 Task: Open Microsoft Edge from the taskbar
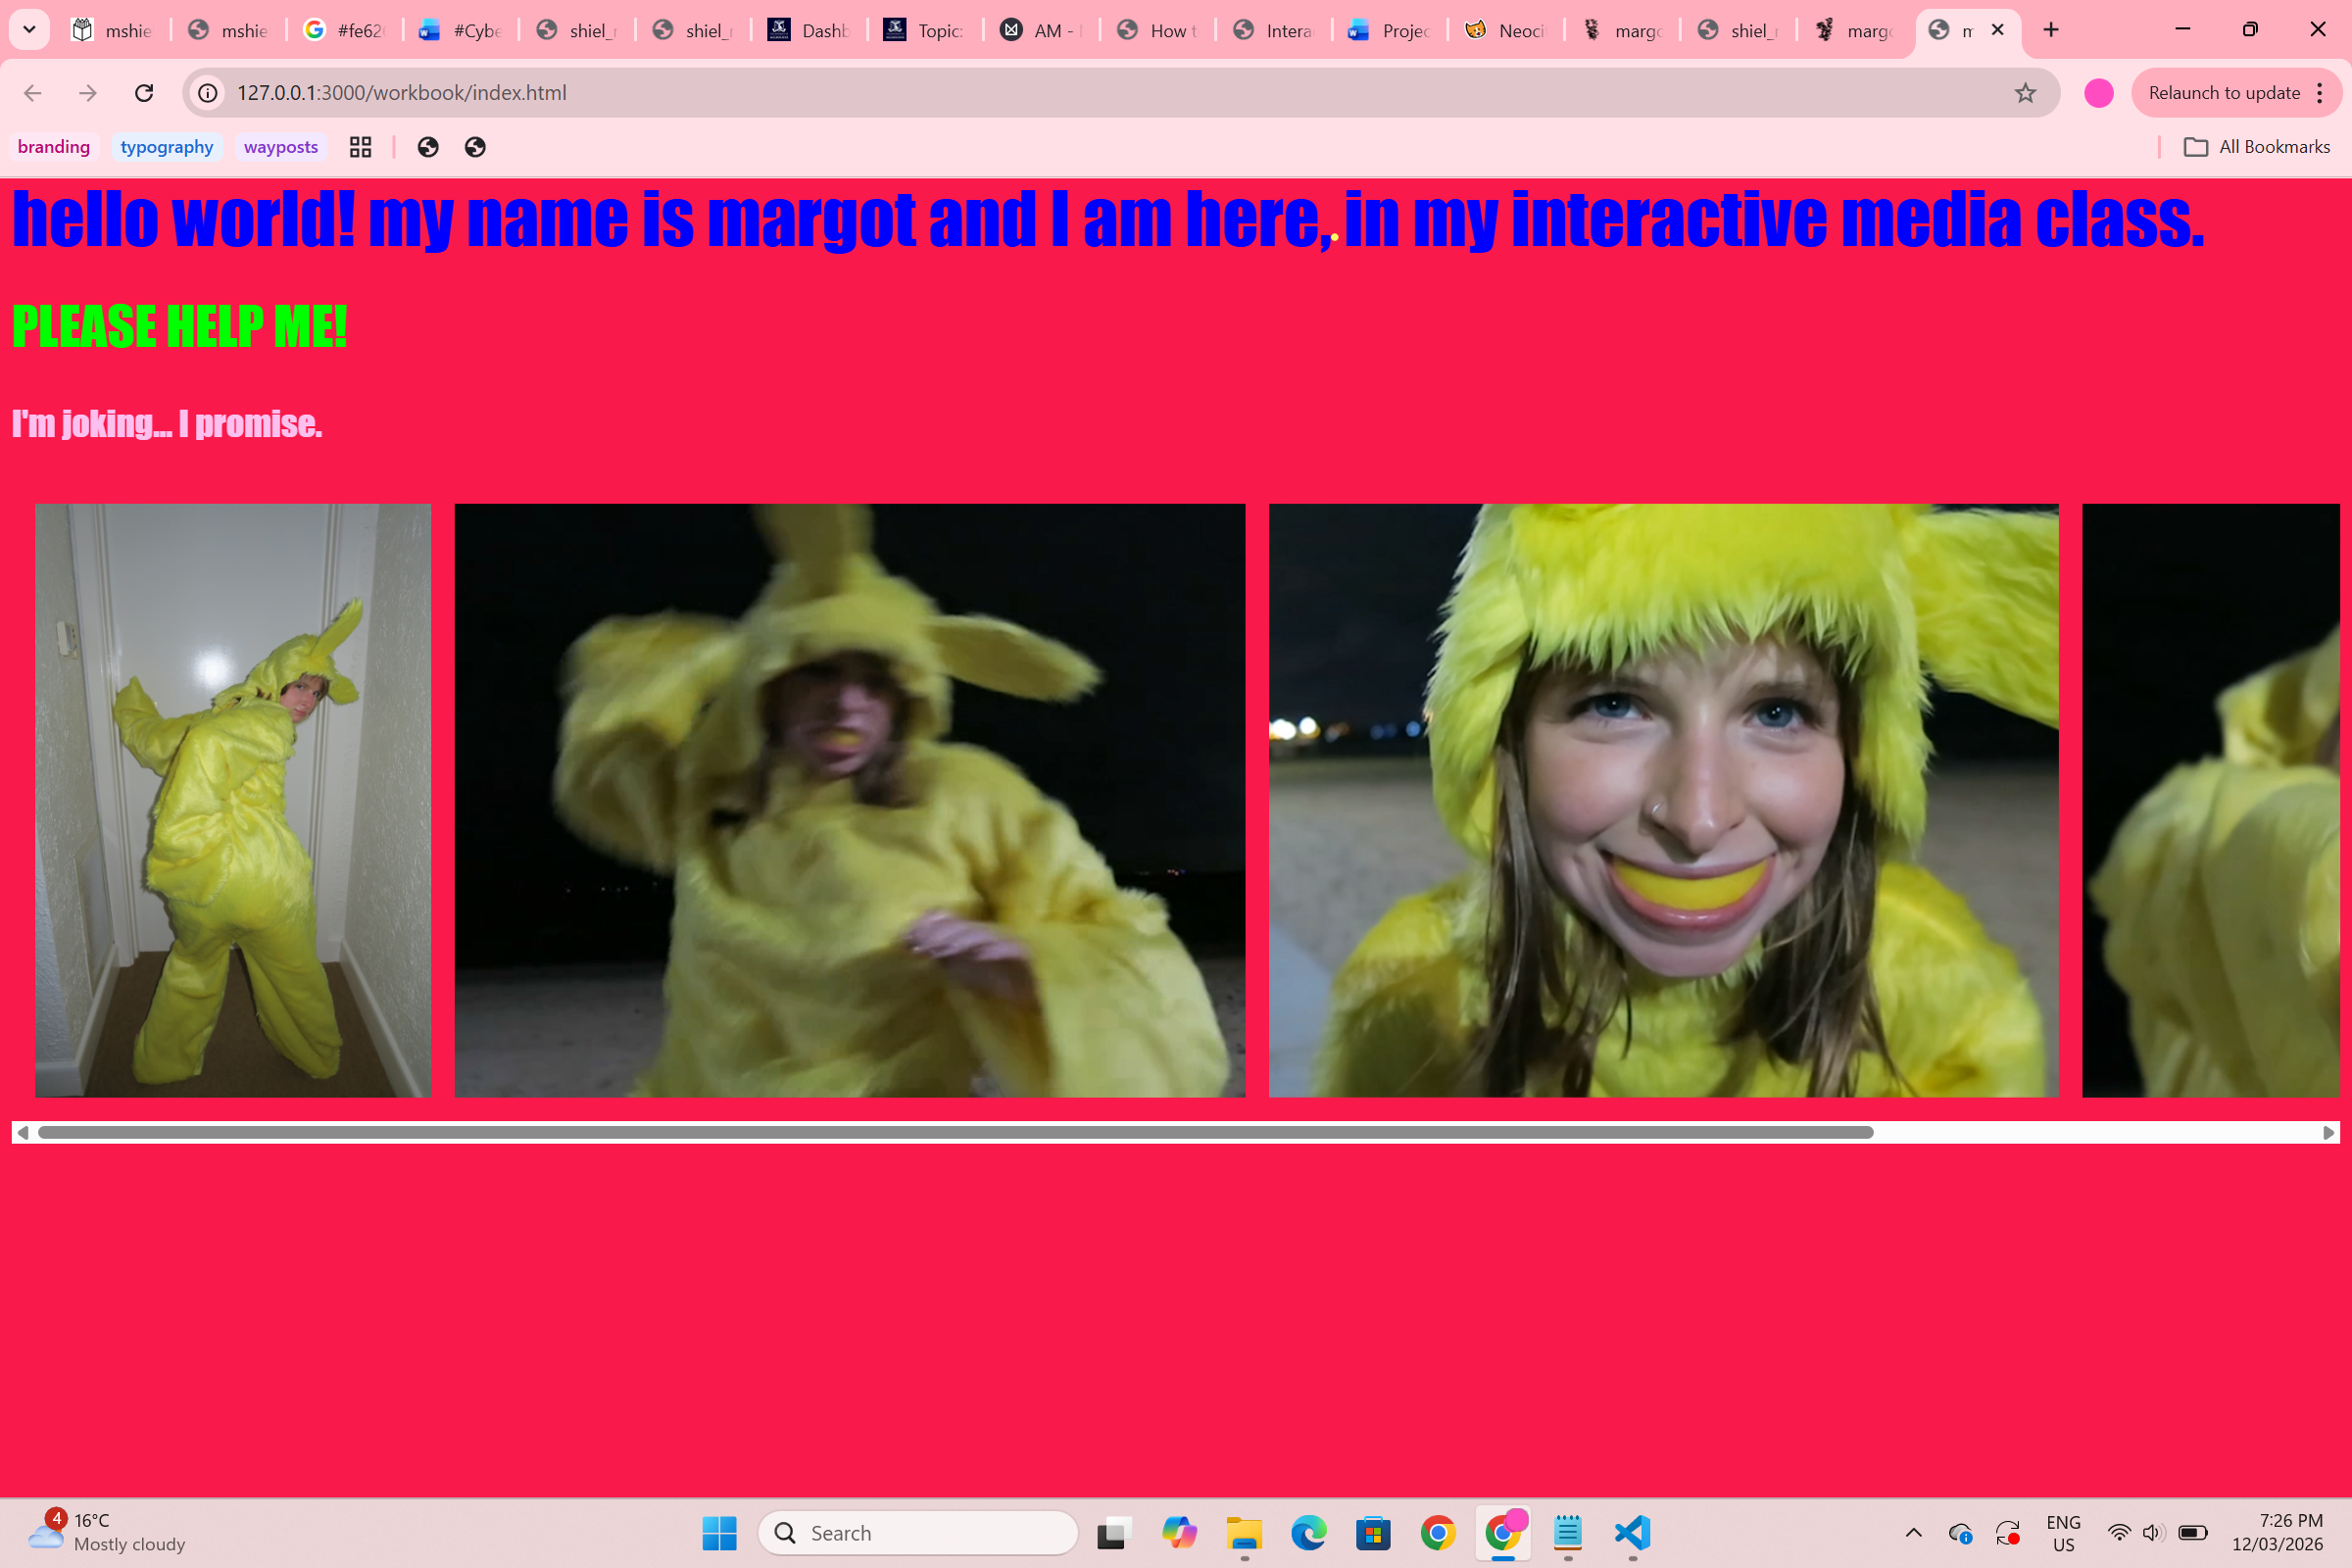pos(1308,1533)
